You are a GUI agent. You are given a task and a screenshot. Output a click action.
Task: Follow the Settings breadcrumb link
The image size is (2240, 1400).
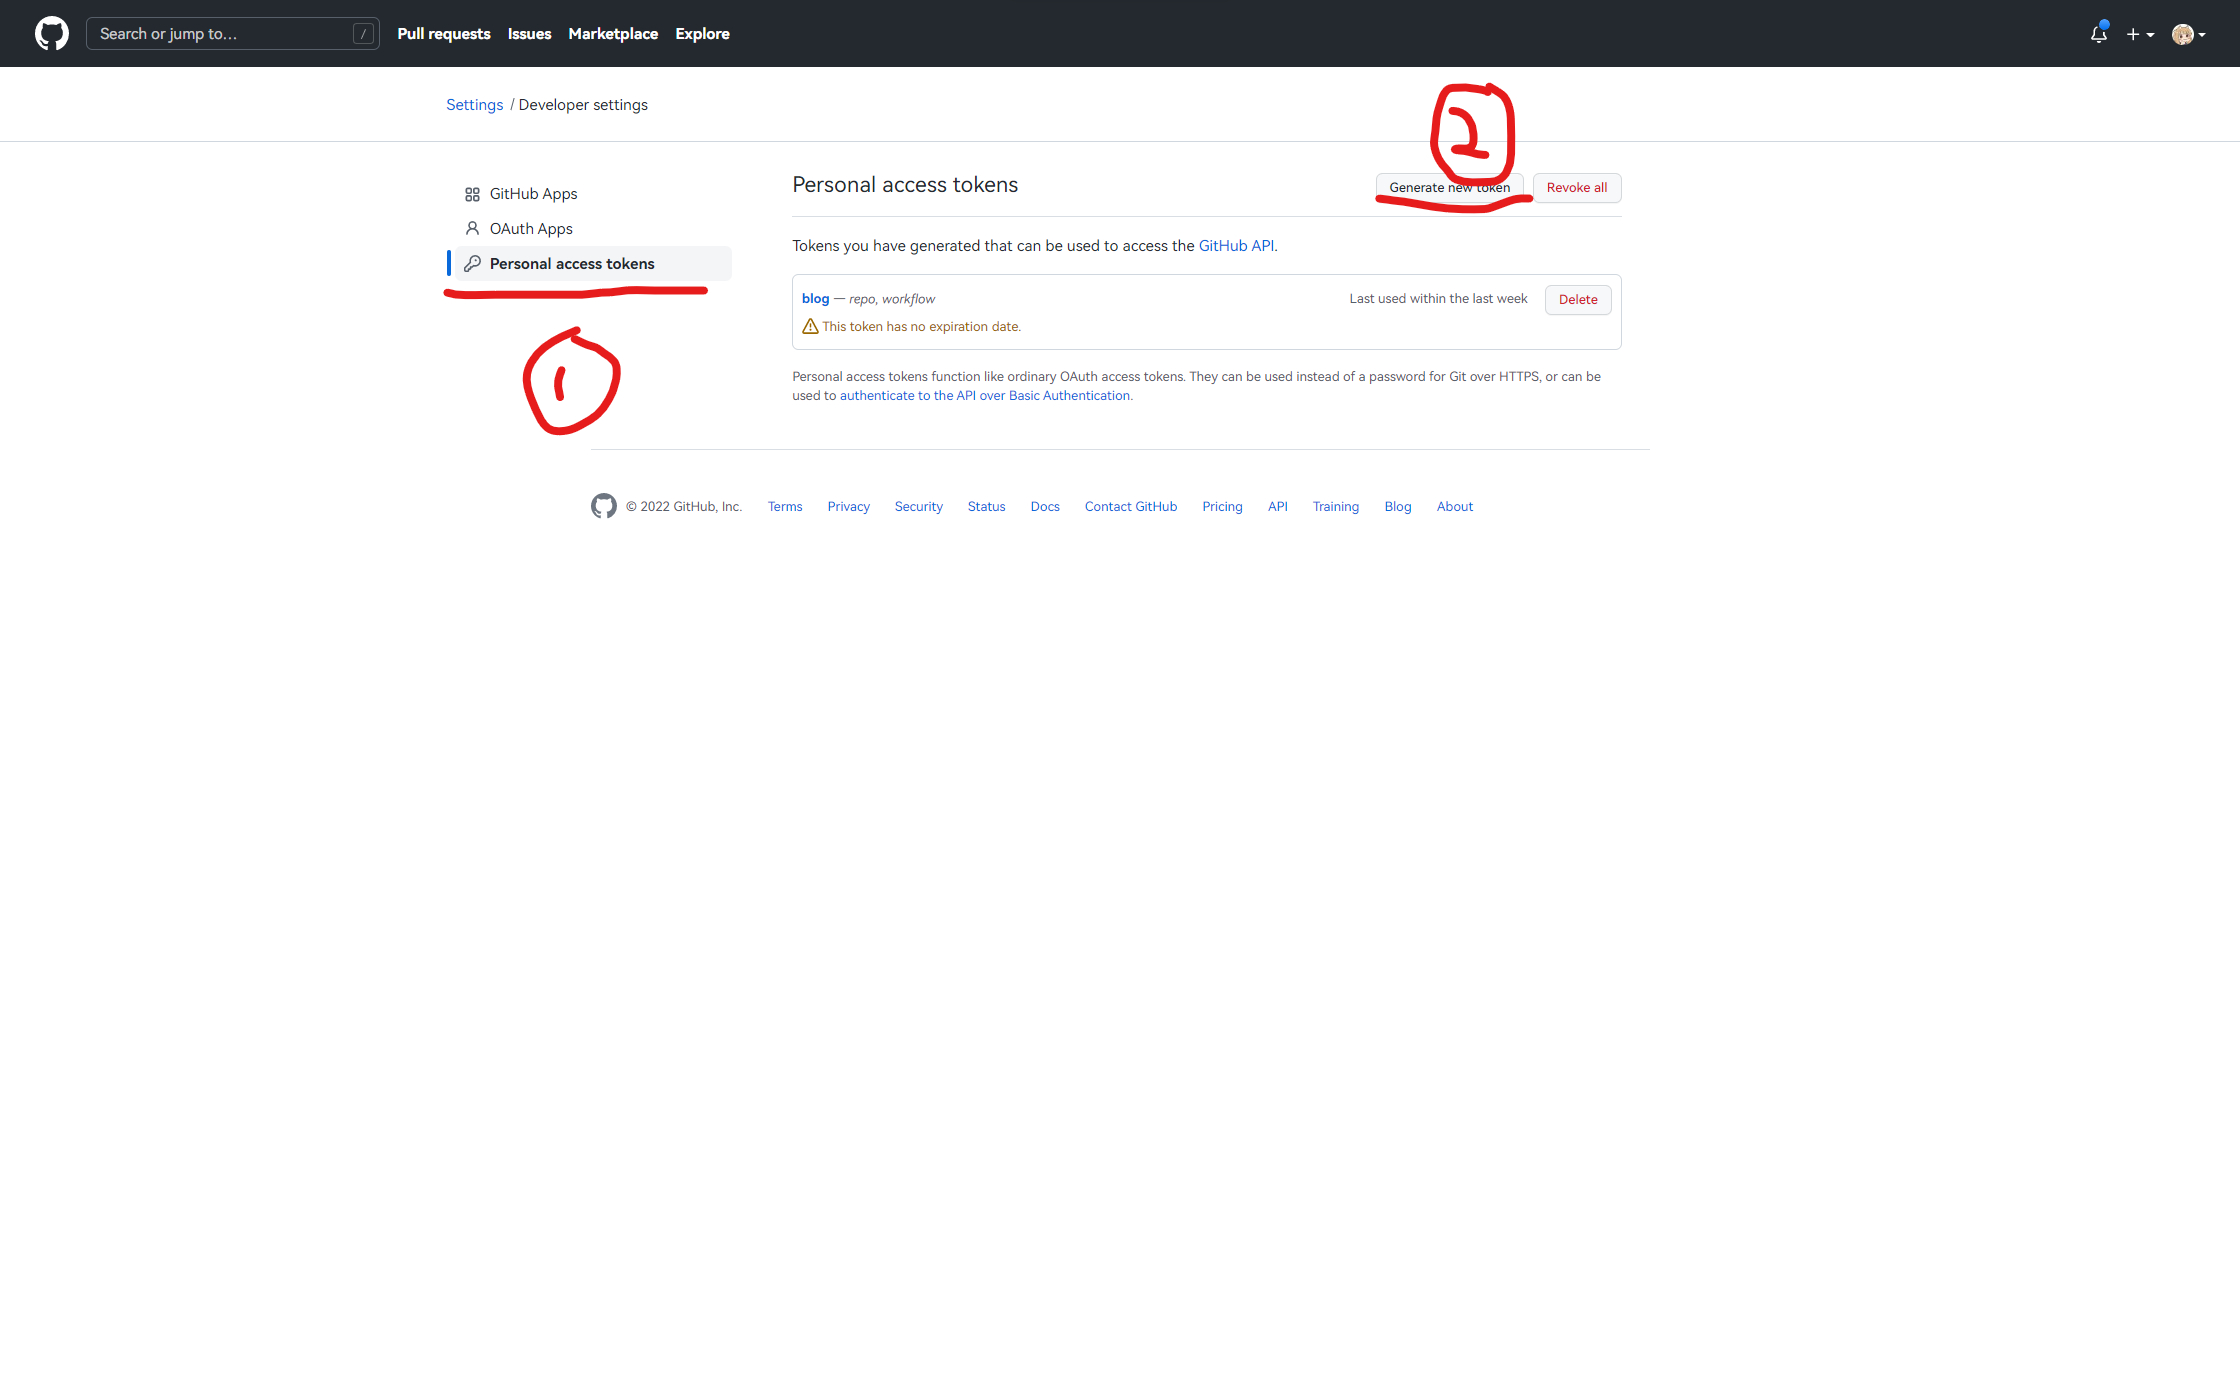[474, 105]
